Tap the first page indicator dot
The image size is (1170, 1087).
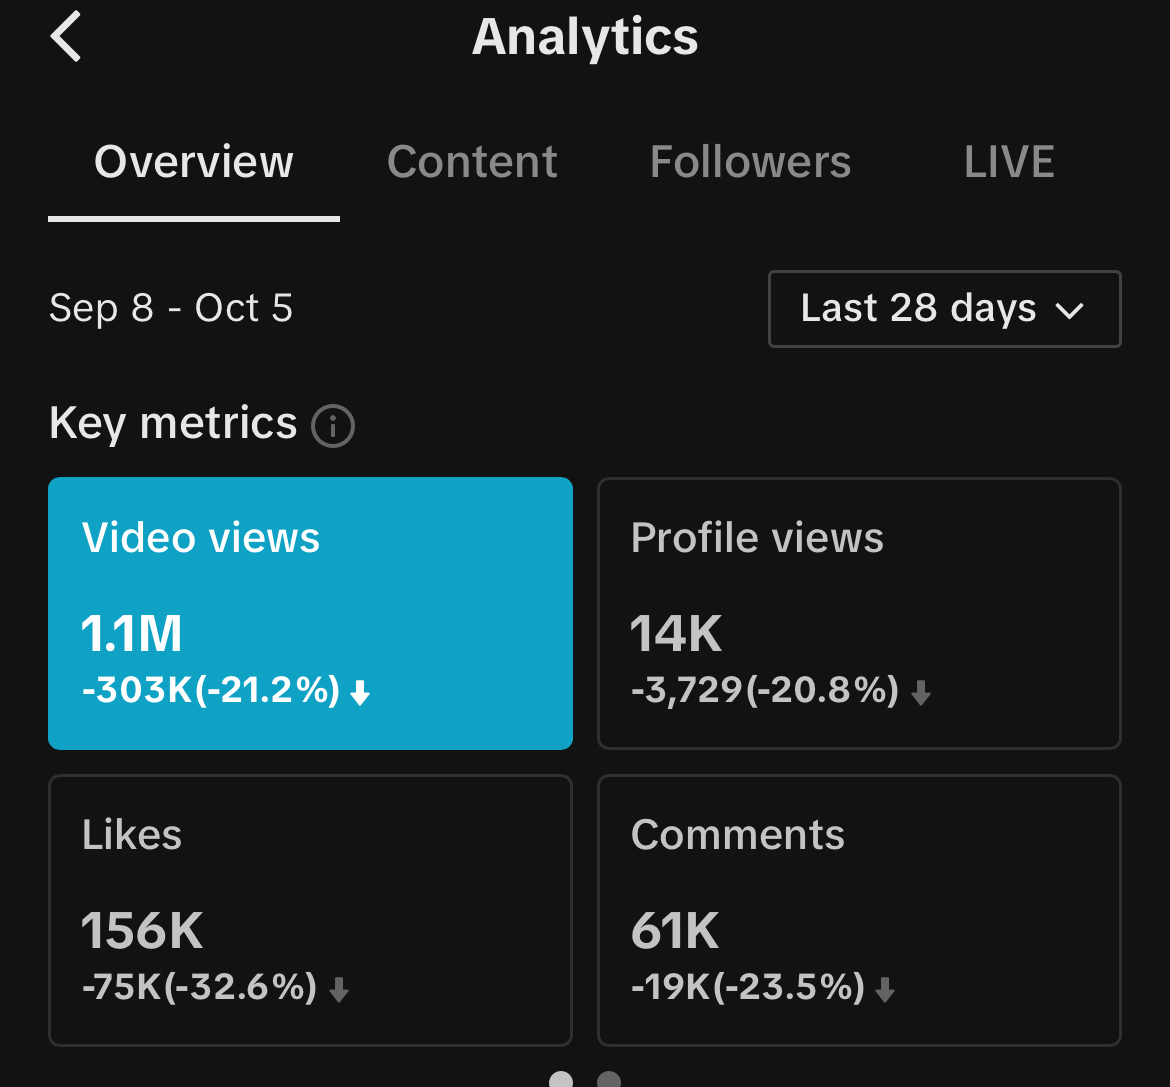561,1079
